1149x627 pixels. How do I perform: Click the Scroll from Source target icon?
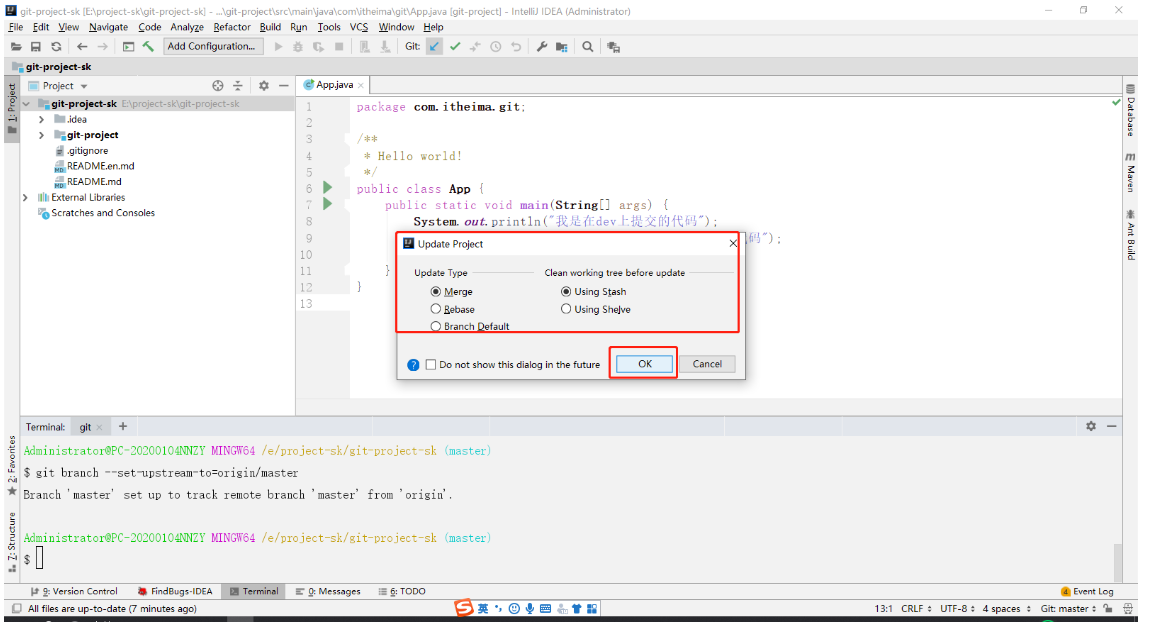point(218,86)
